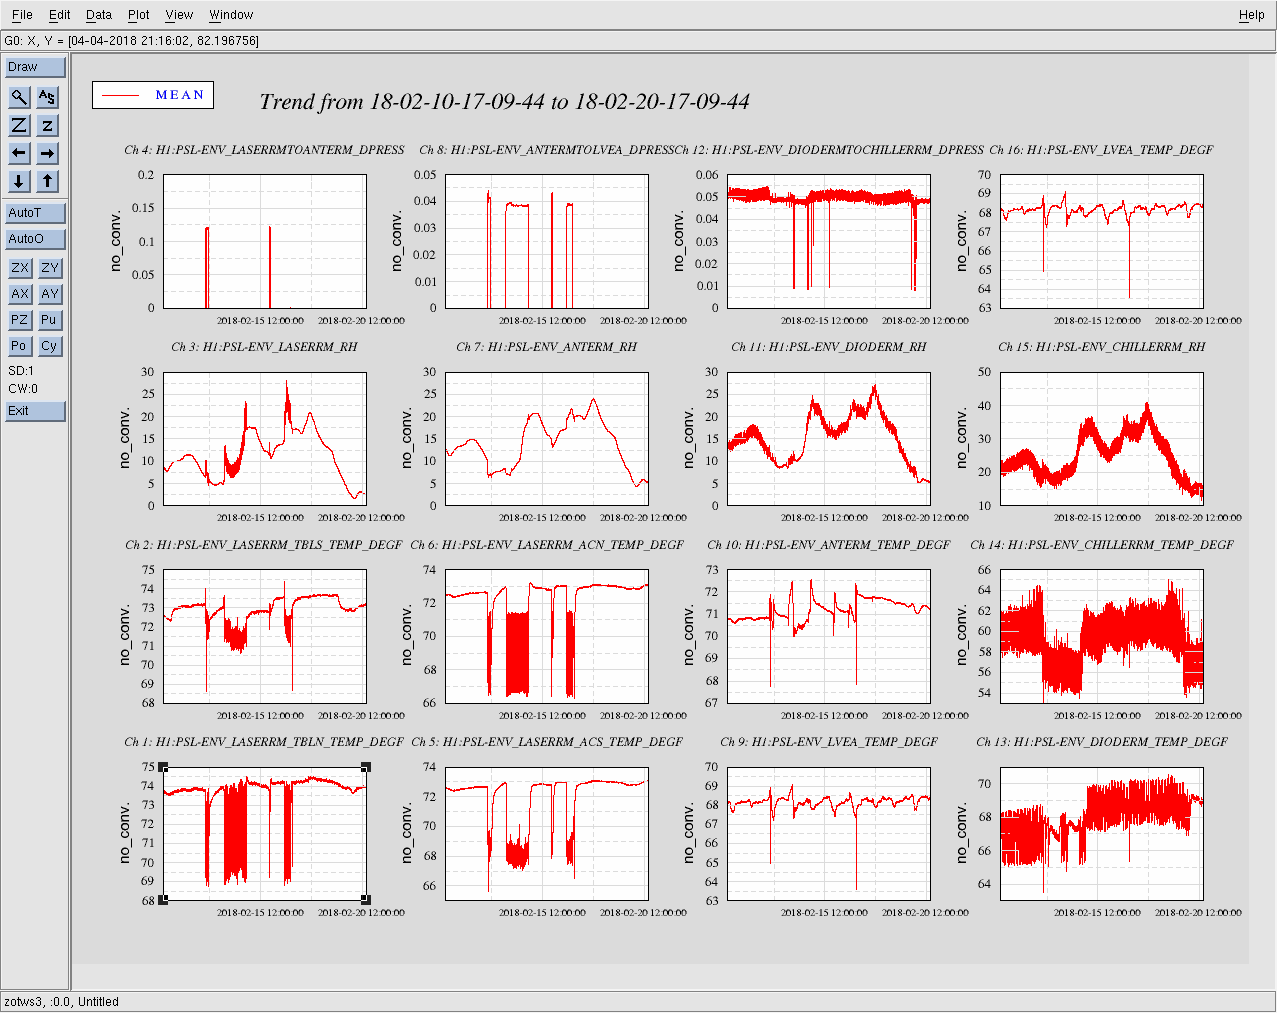Click the AutoO button
This screenshot has width=1277, height=1013.
[35, 239]
